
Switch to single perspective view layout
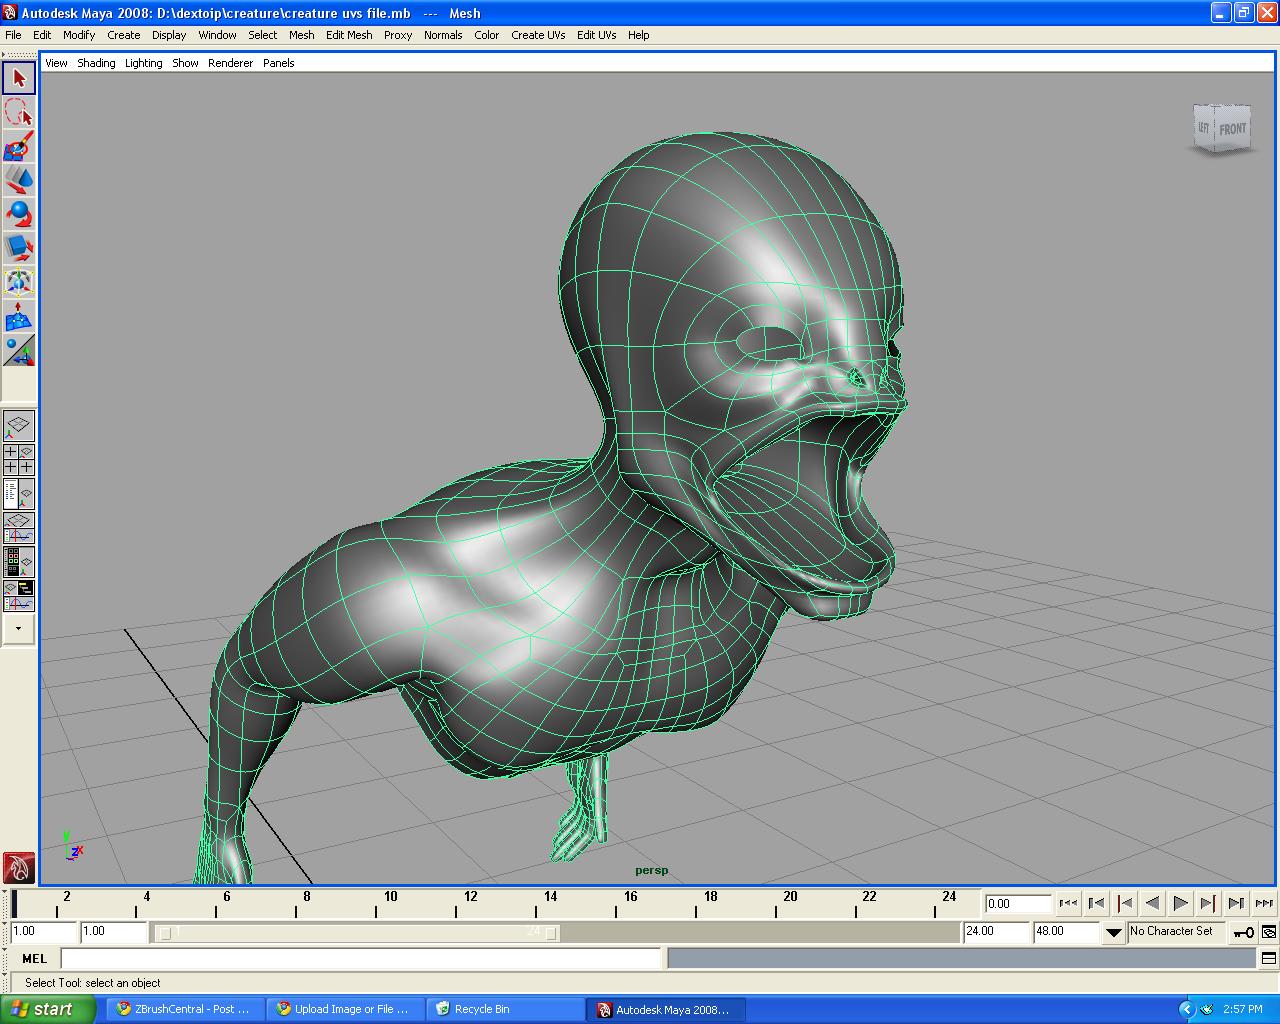[19, 426]
